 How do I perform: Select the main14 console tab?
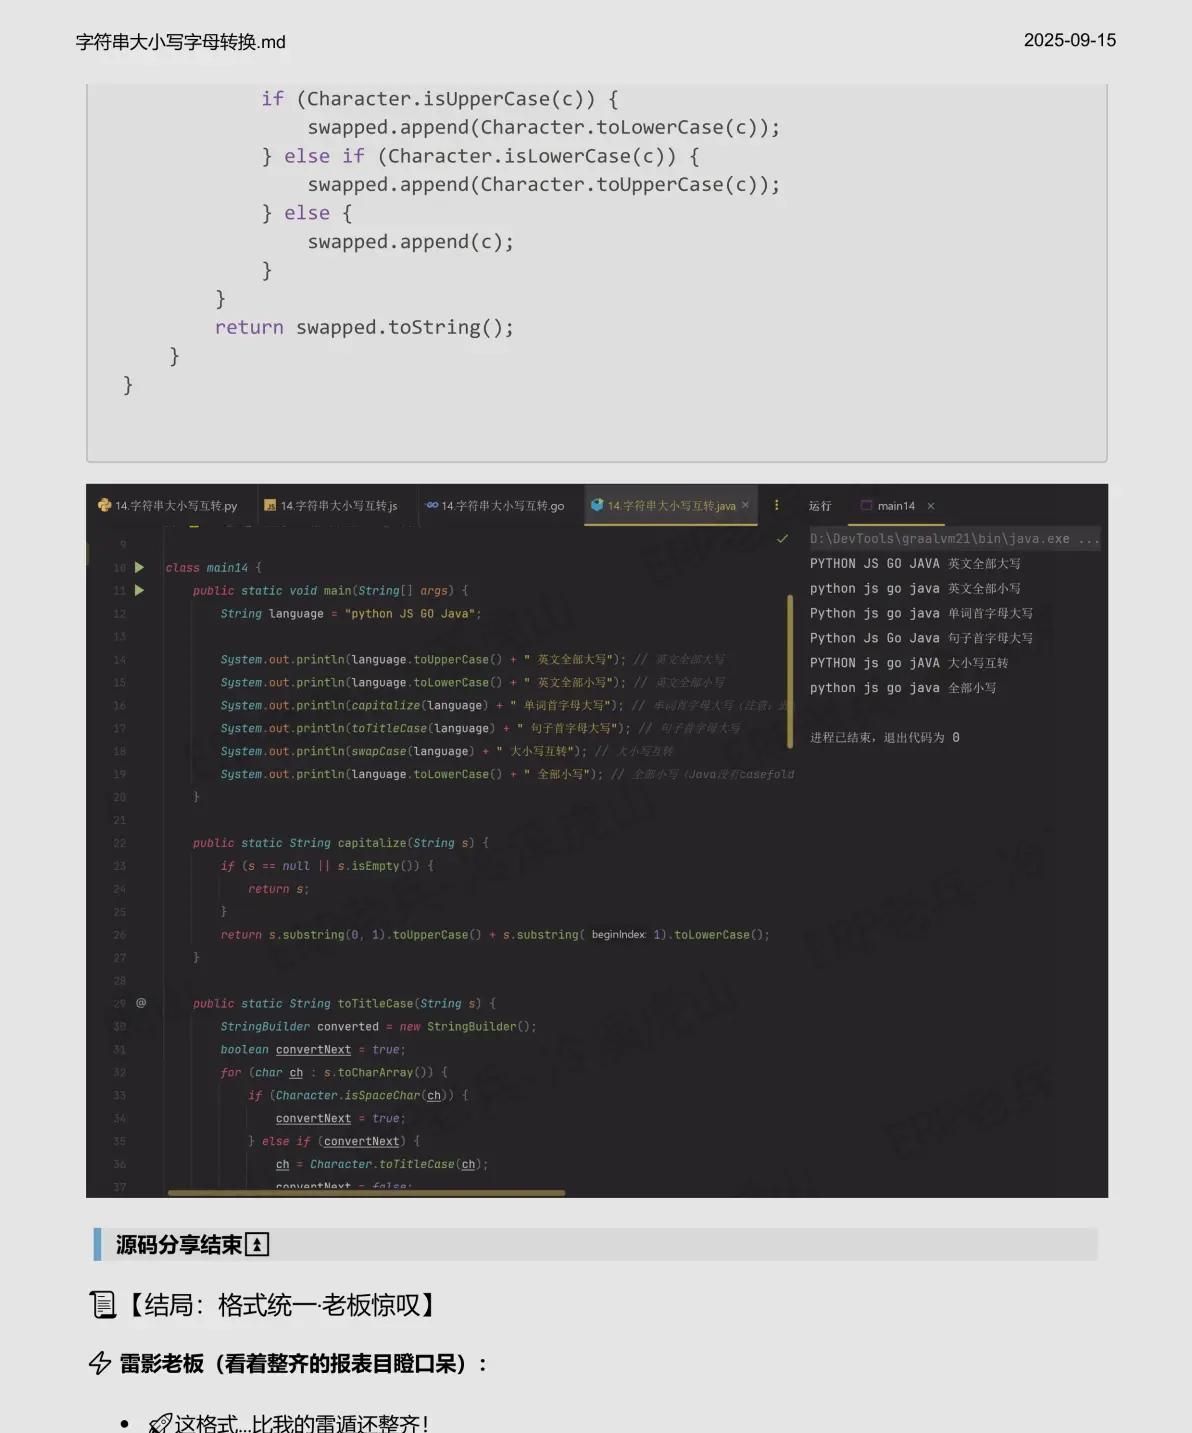pos(895,505)
